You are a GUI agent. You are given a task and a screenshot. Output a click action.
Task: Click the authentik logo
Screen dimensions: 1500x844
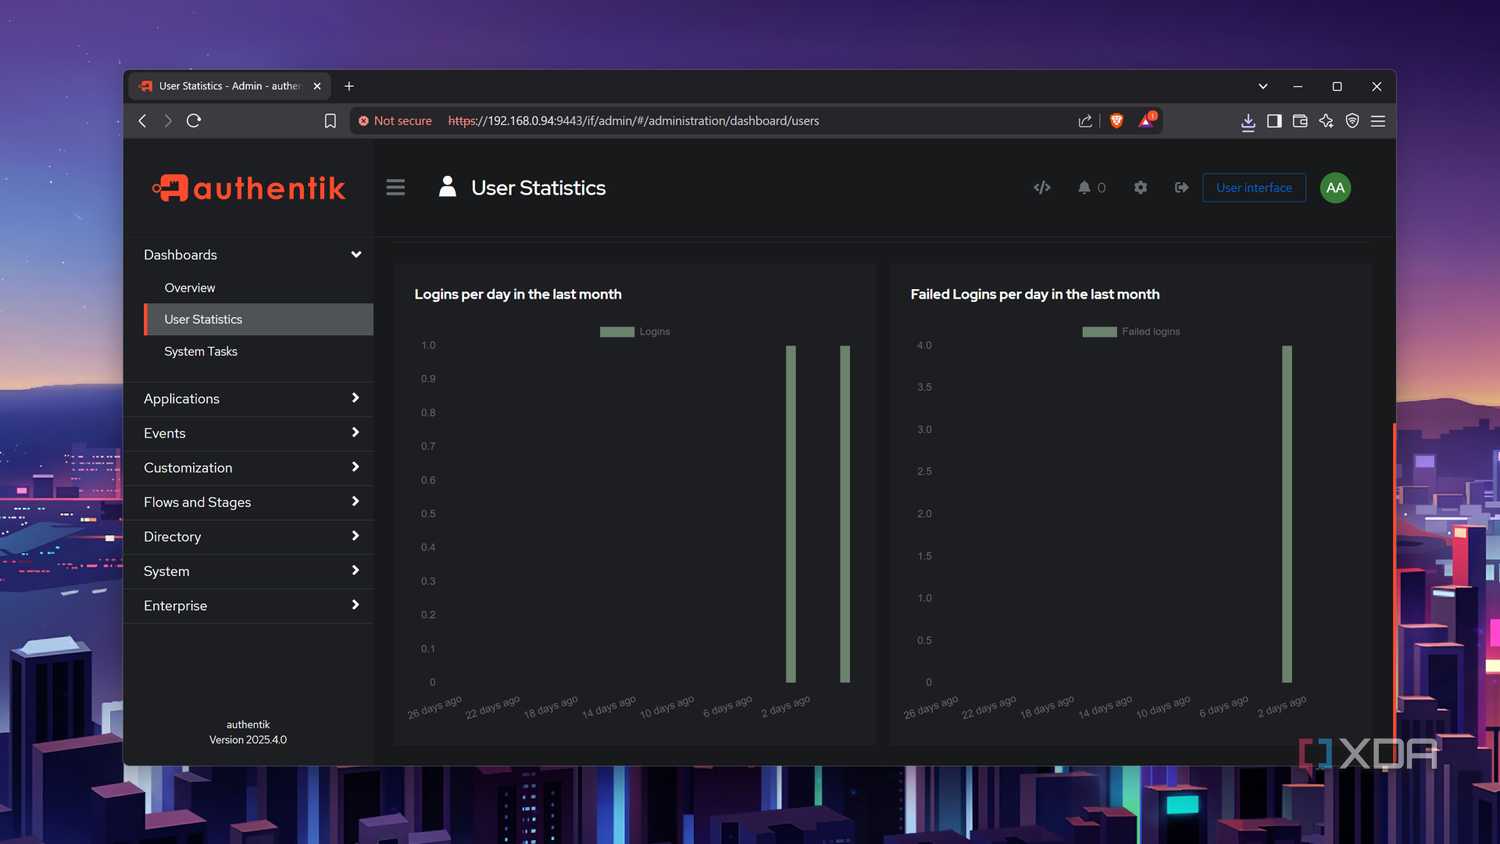tap(248, 188)
